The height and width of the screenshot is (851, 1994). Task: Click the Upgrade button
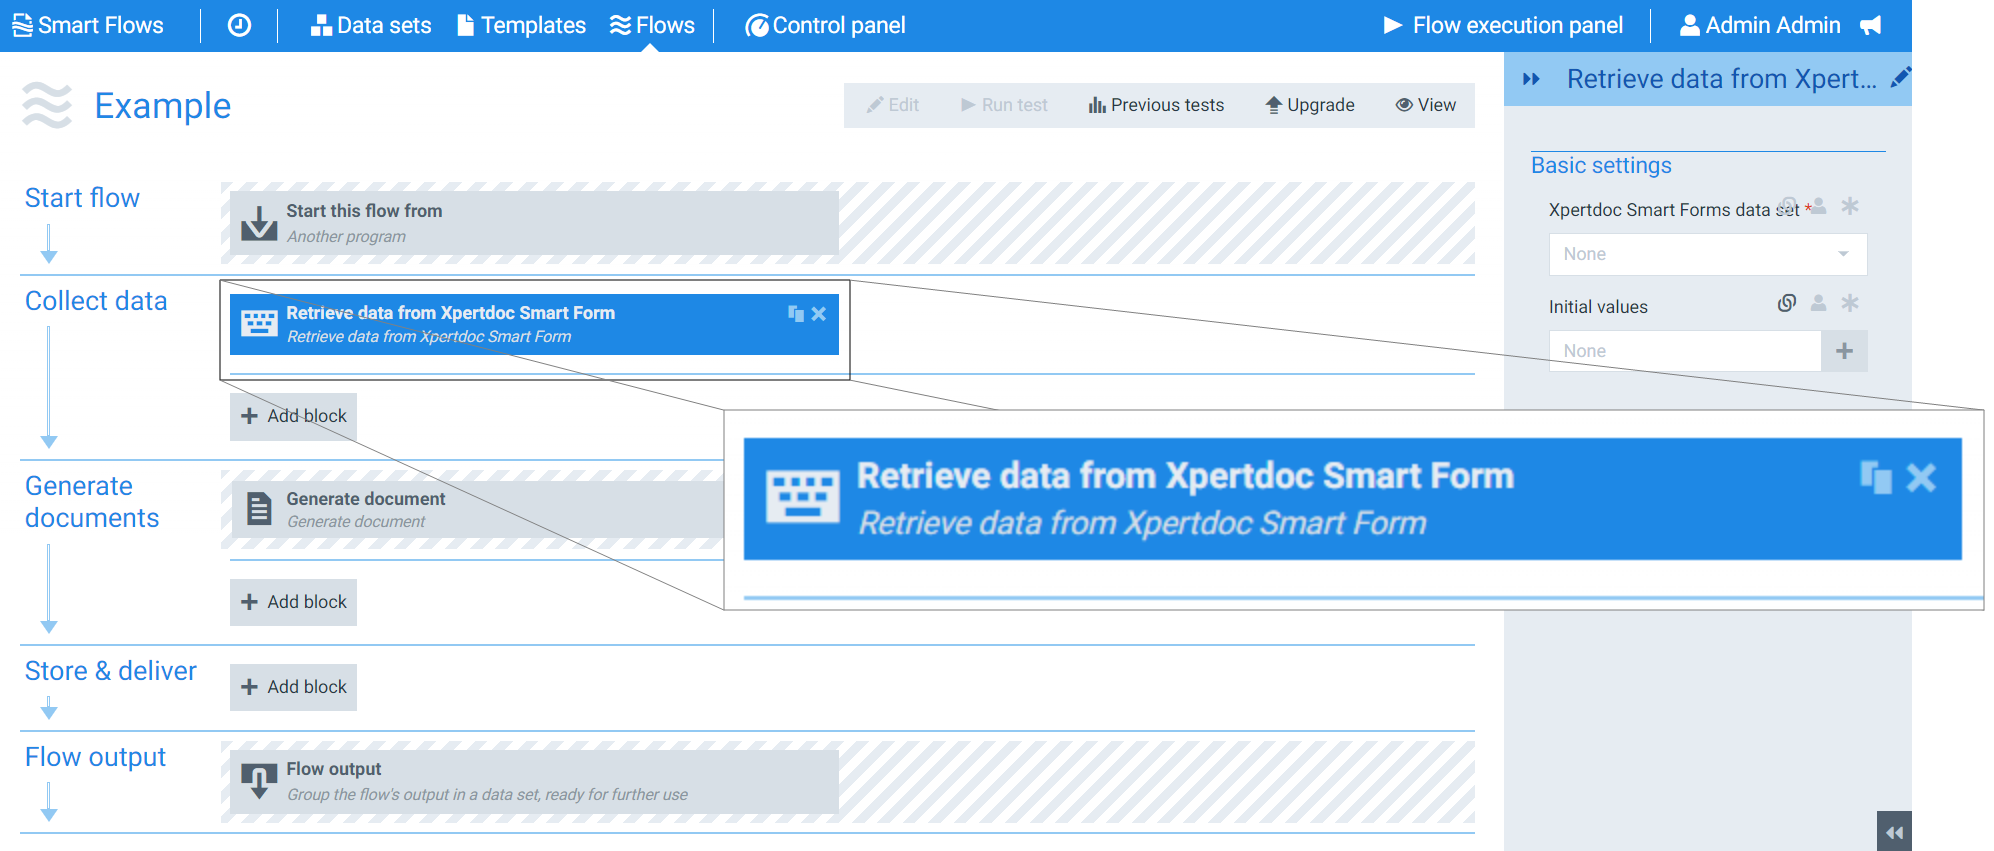click(1310, 105)
